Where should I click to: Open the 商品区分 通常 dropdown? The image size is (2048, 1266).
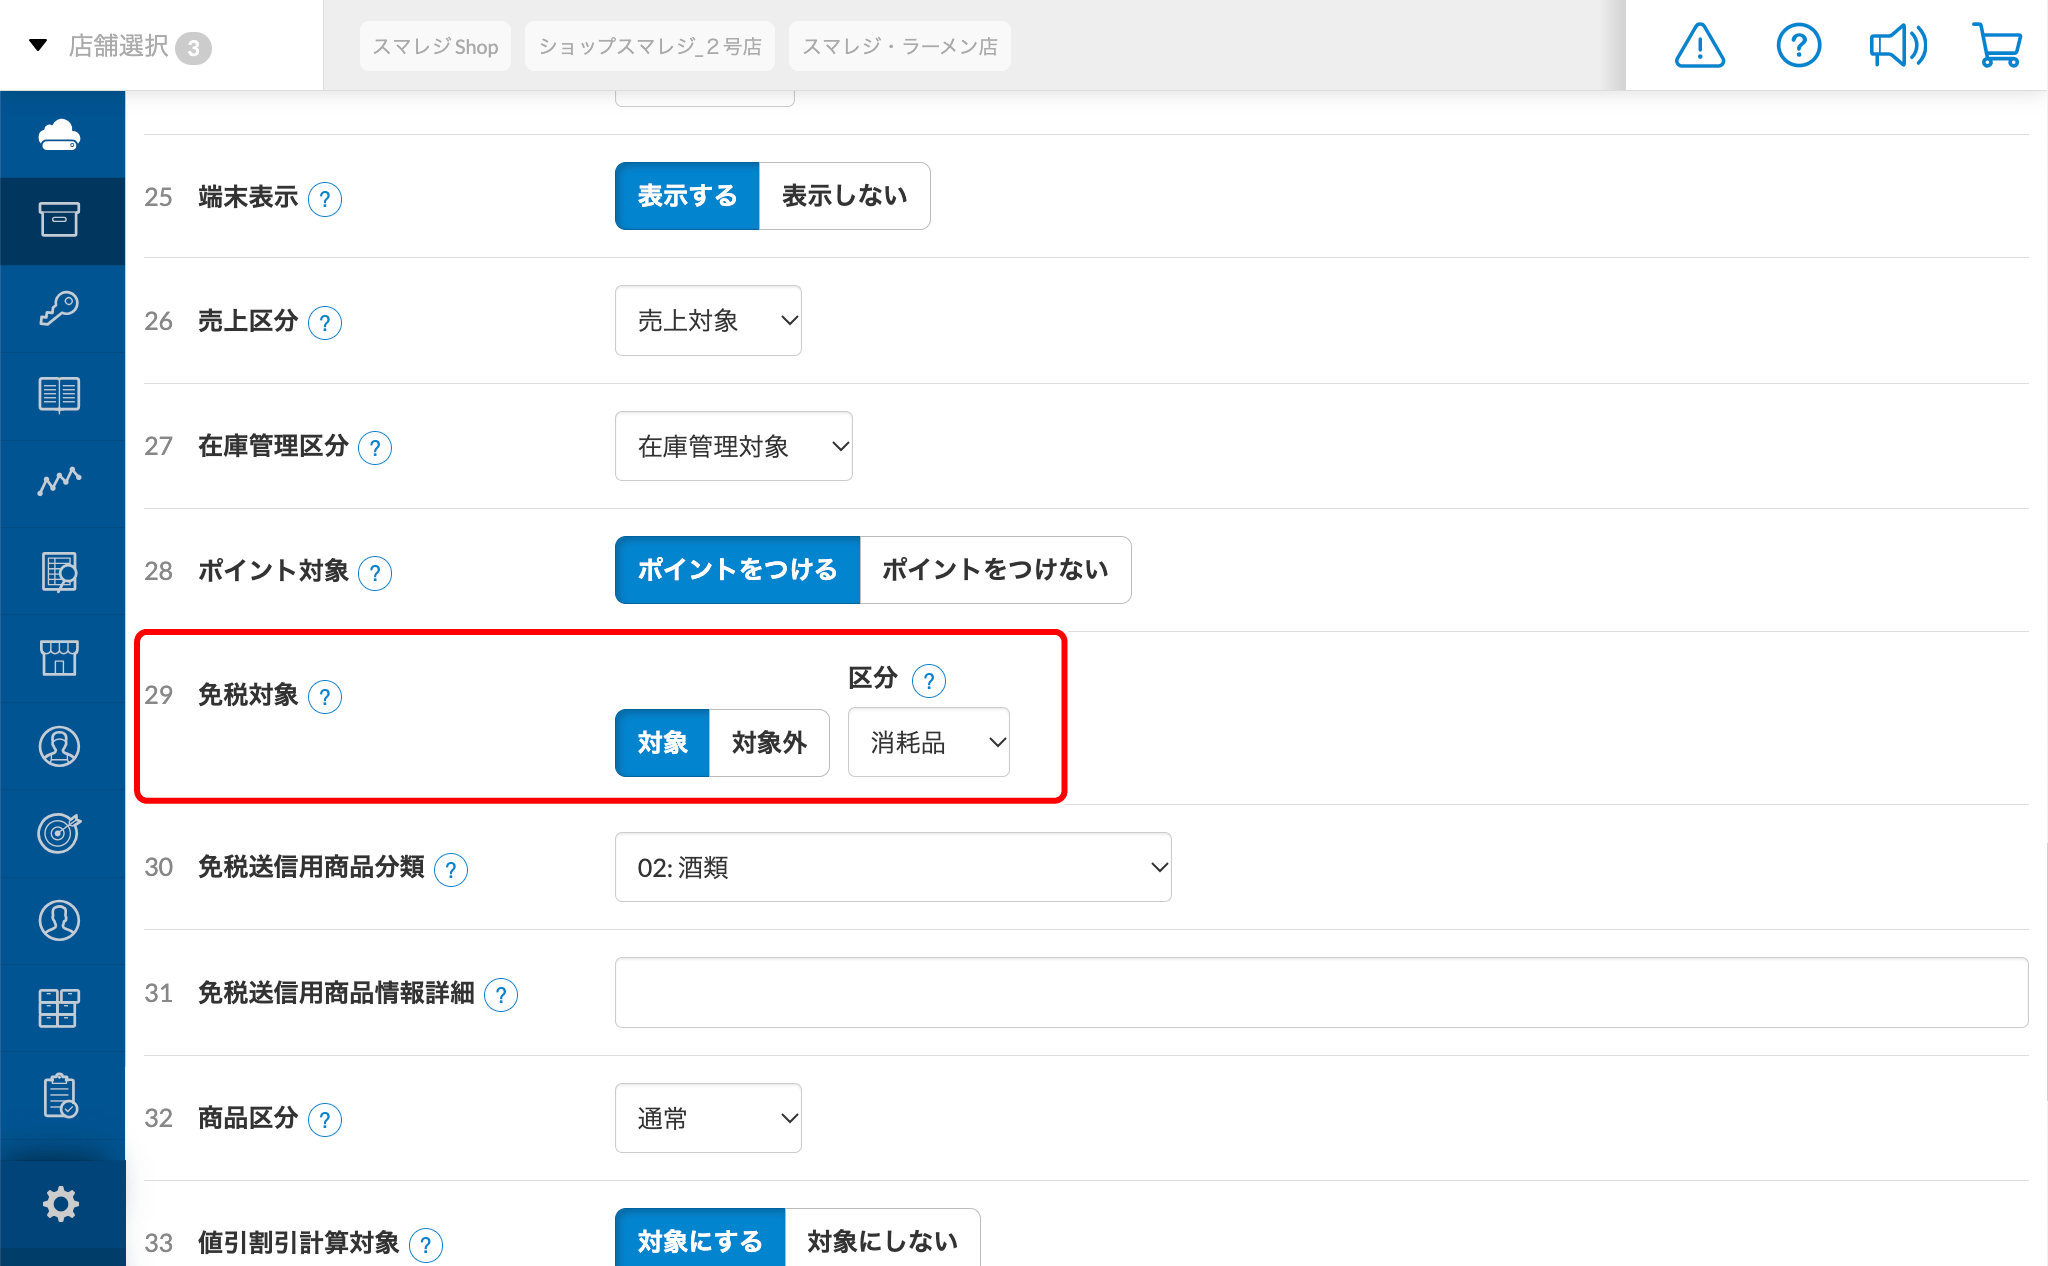pyautogui.click(x=708, y=1118)
